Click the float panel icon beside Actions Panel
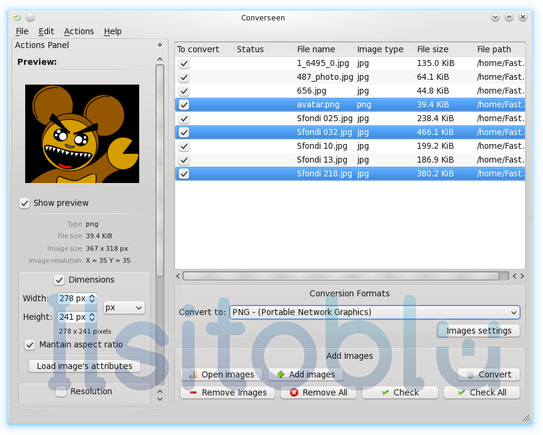 (x=160, y=45)
